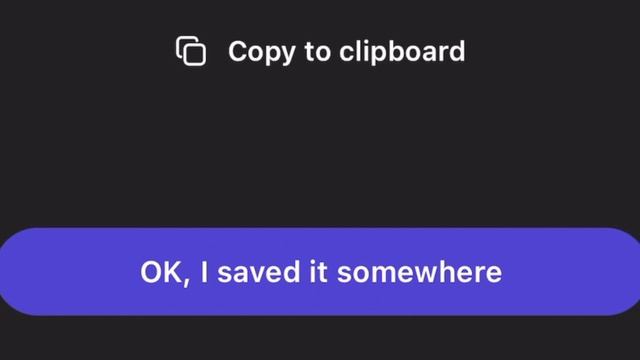Select the white copy pictogram
Viewport: 640px width, 360px height.
(x=191, y=51)
